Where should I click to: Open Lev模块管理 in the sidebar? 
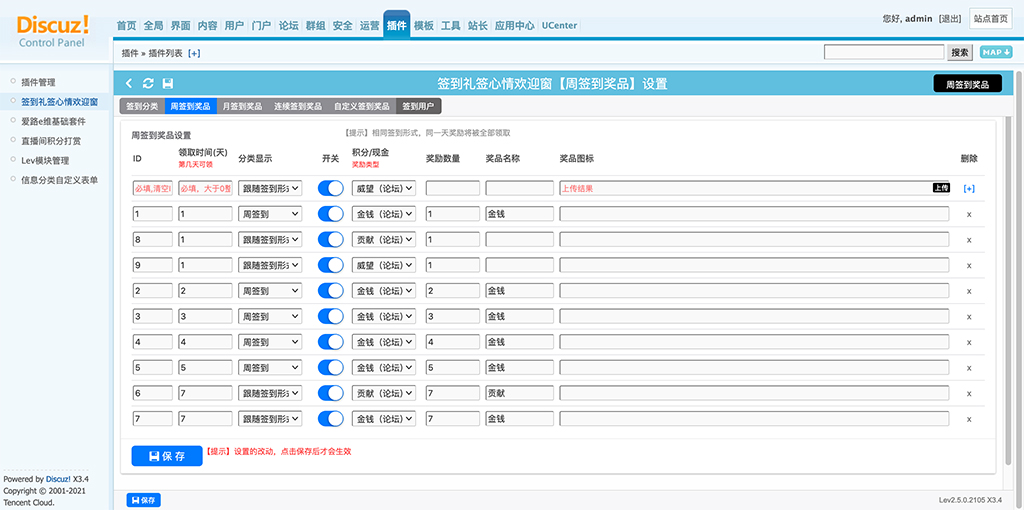click(45, 160)
